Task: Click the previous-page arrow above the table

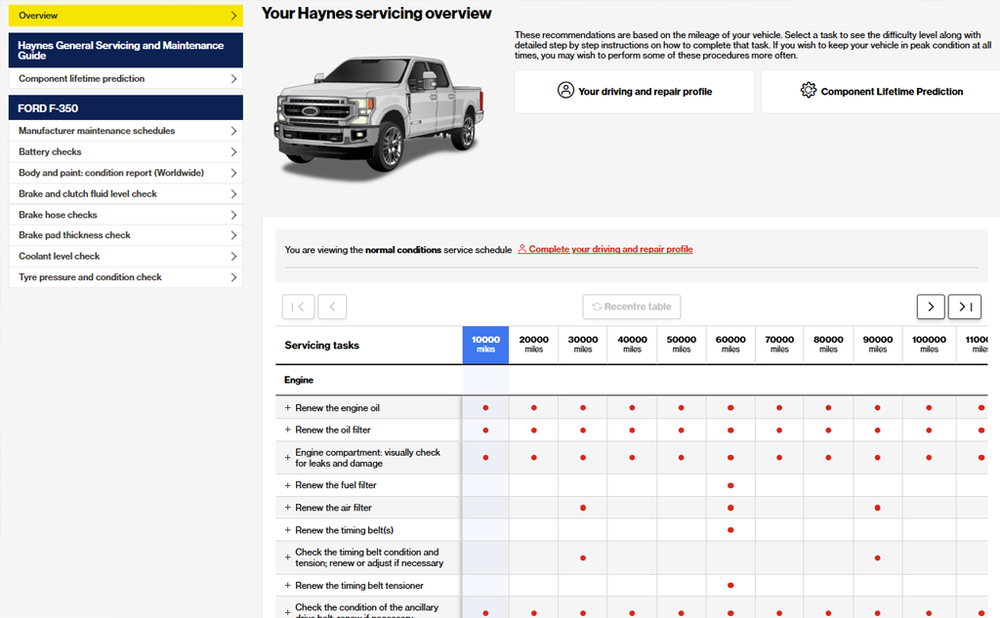Action: tap(332, 307)
